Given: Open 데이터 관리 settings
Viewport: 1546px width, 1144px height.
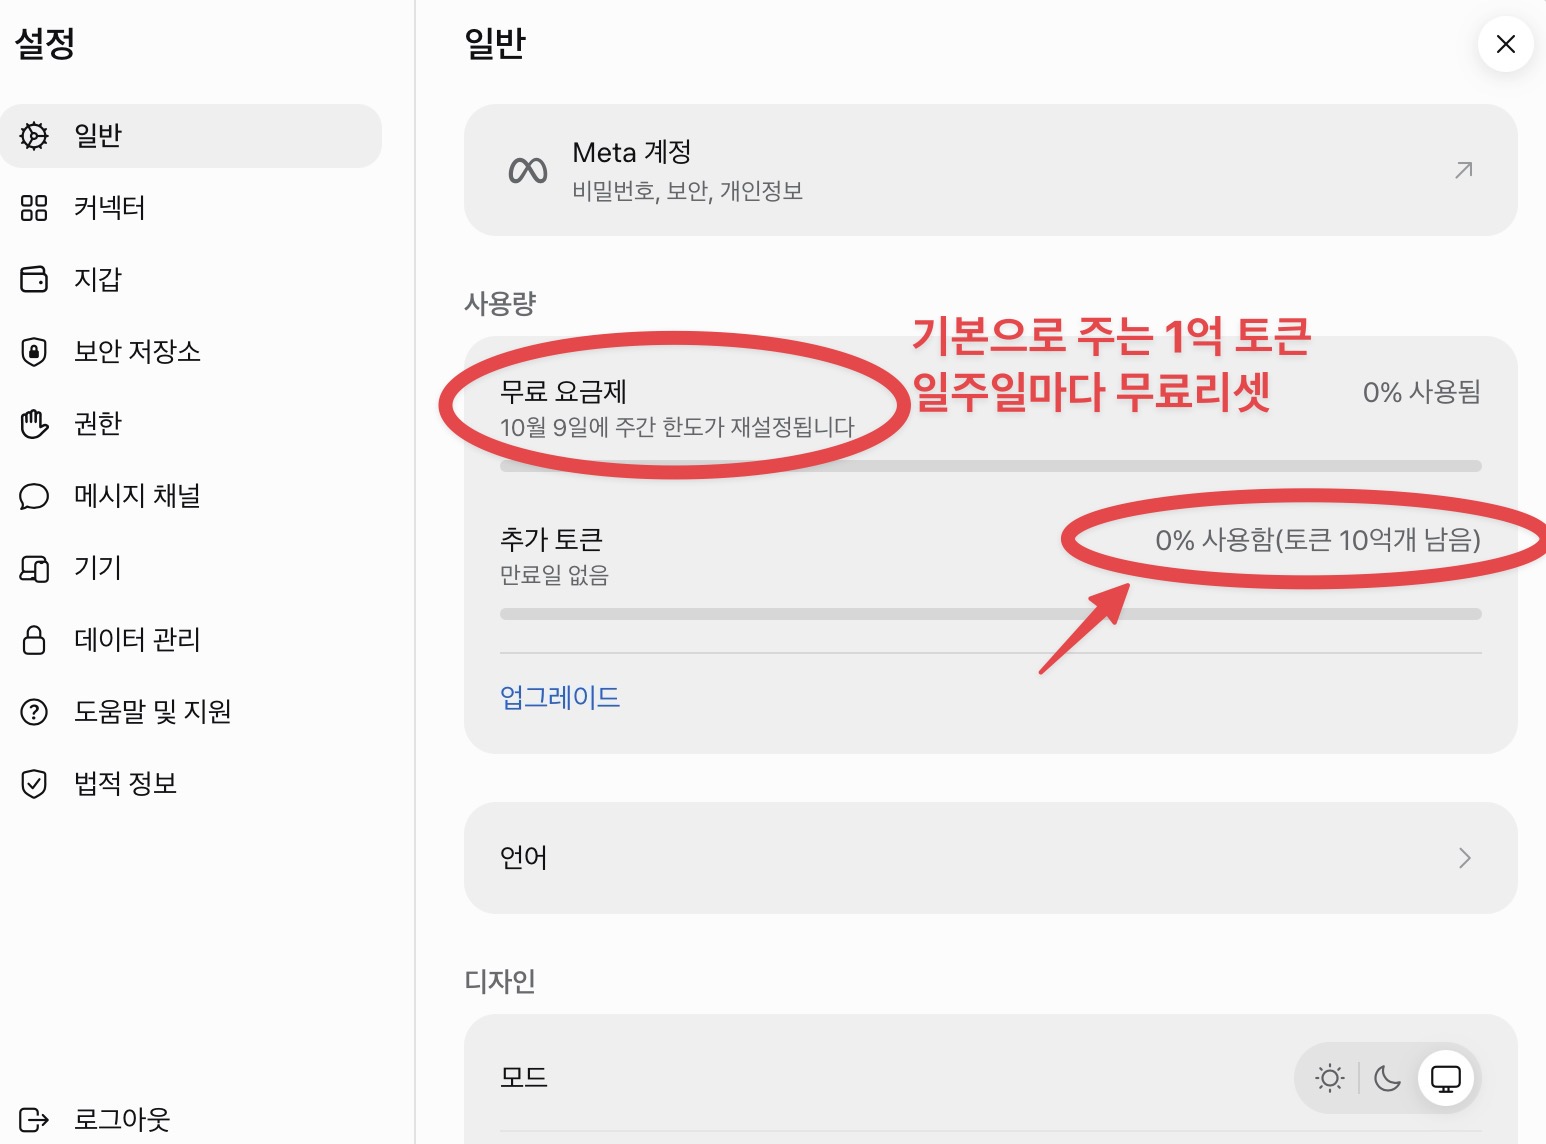Looking at the screenshot, I should (191, 640).
